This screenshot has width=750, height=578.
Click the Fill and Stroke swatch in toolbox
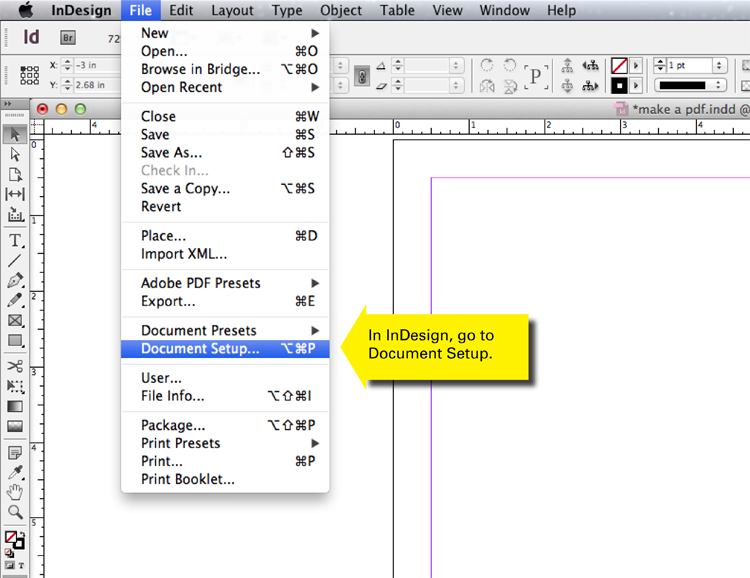(14, 539)
